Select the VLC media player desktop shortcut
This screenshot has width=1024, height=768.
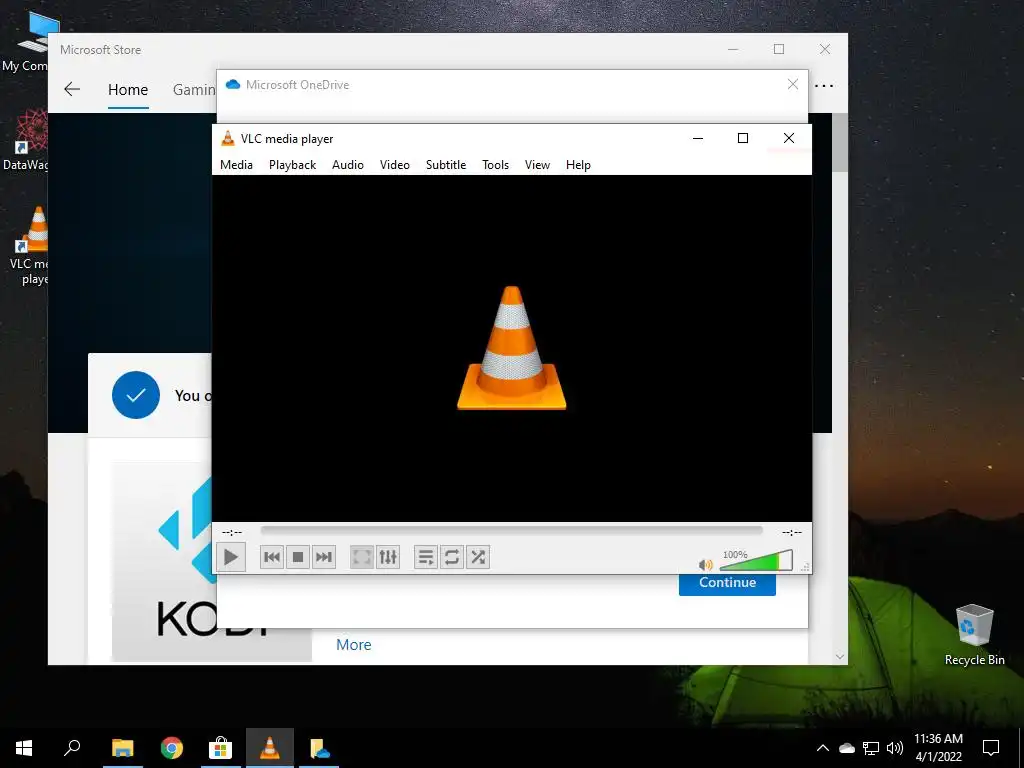29,246
